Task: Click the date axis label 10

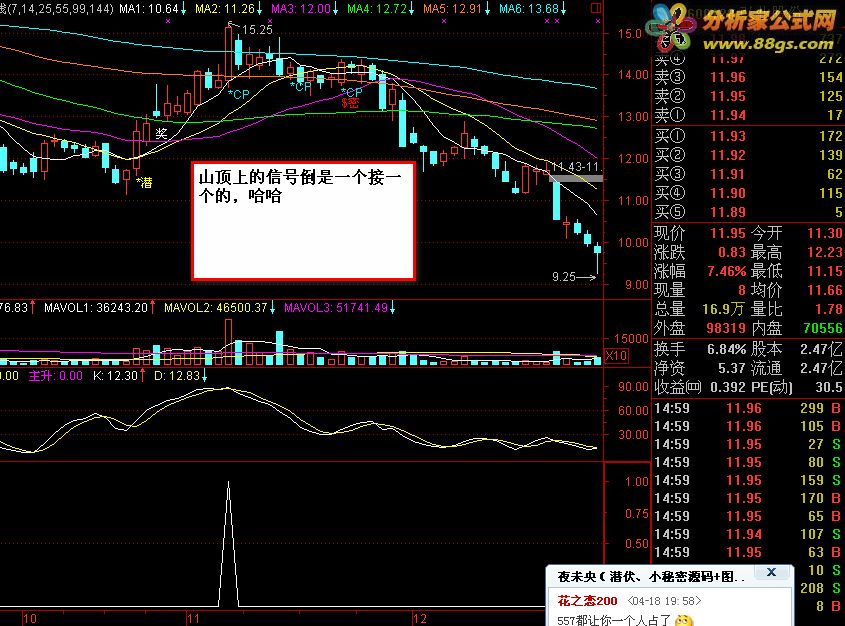Action: [30, 618]
